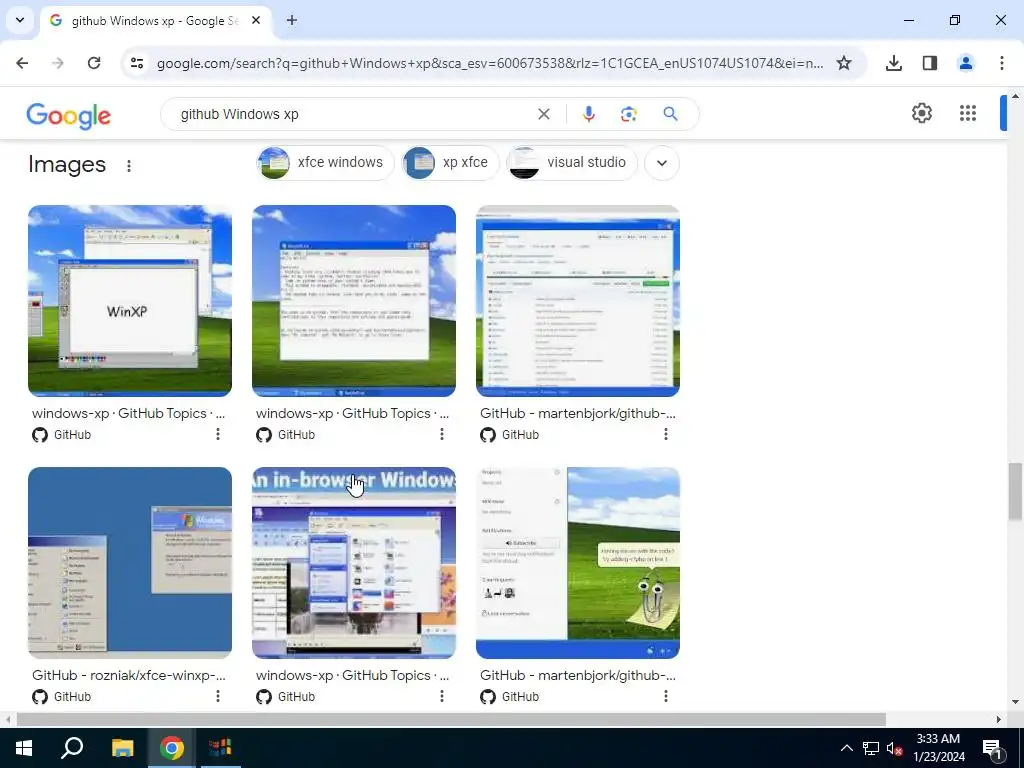Open more options for rozniak/xfce-winxp result
The width and height of the screenshot is (1024, 768).
tap(217, 696)
